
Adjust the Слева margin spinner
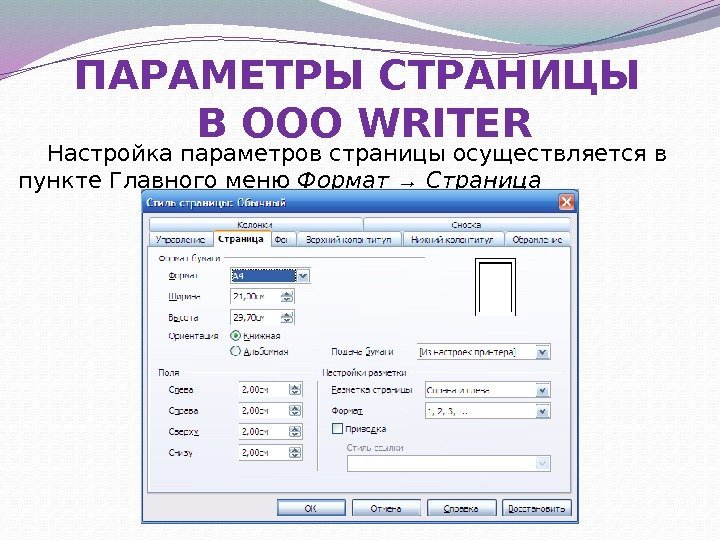pyautogui.click(x=295, y=390)
